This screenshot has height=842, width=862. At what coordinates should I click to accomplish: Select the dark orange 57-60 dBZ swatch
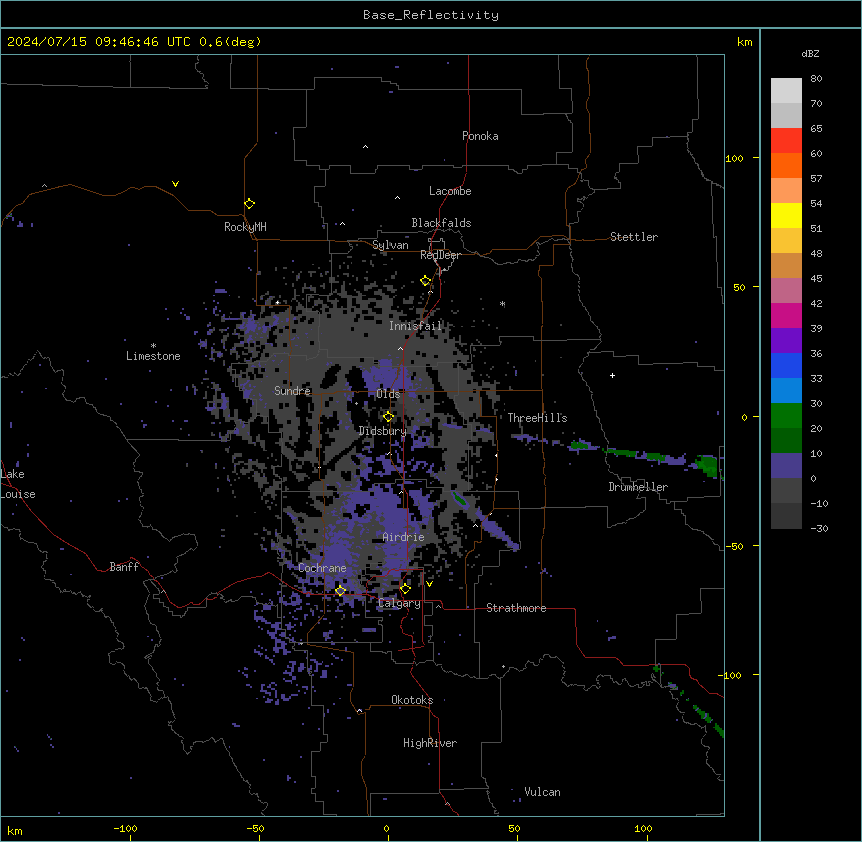[x=786, y=165]
